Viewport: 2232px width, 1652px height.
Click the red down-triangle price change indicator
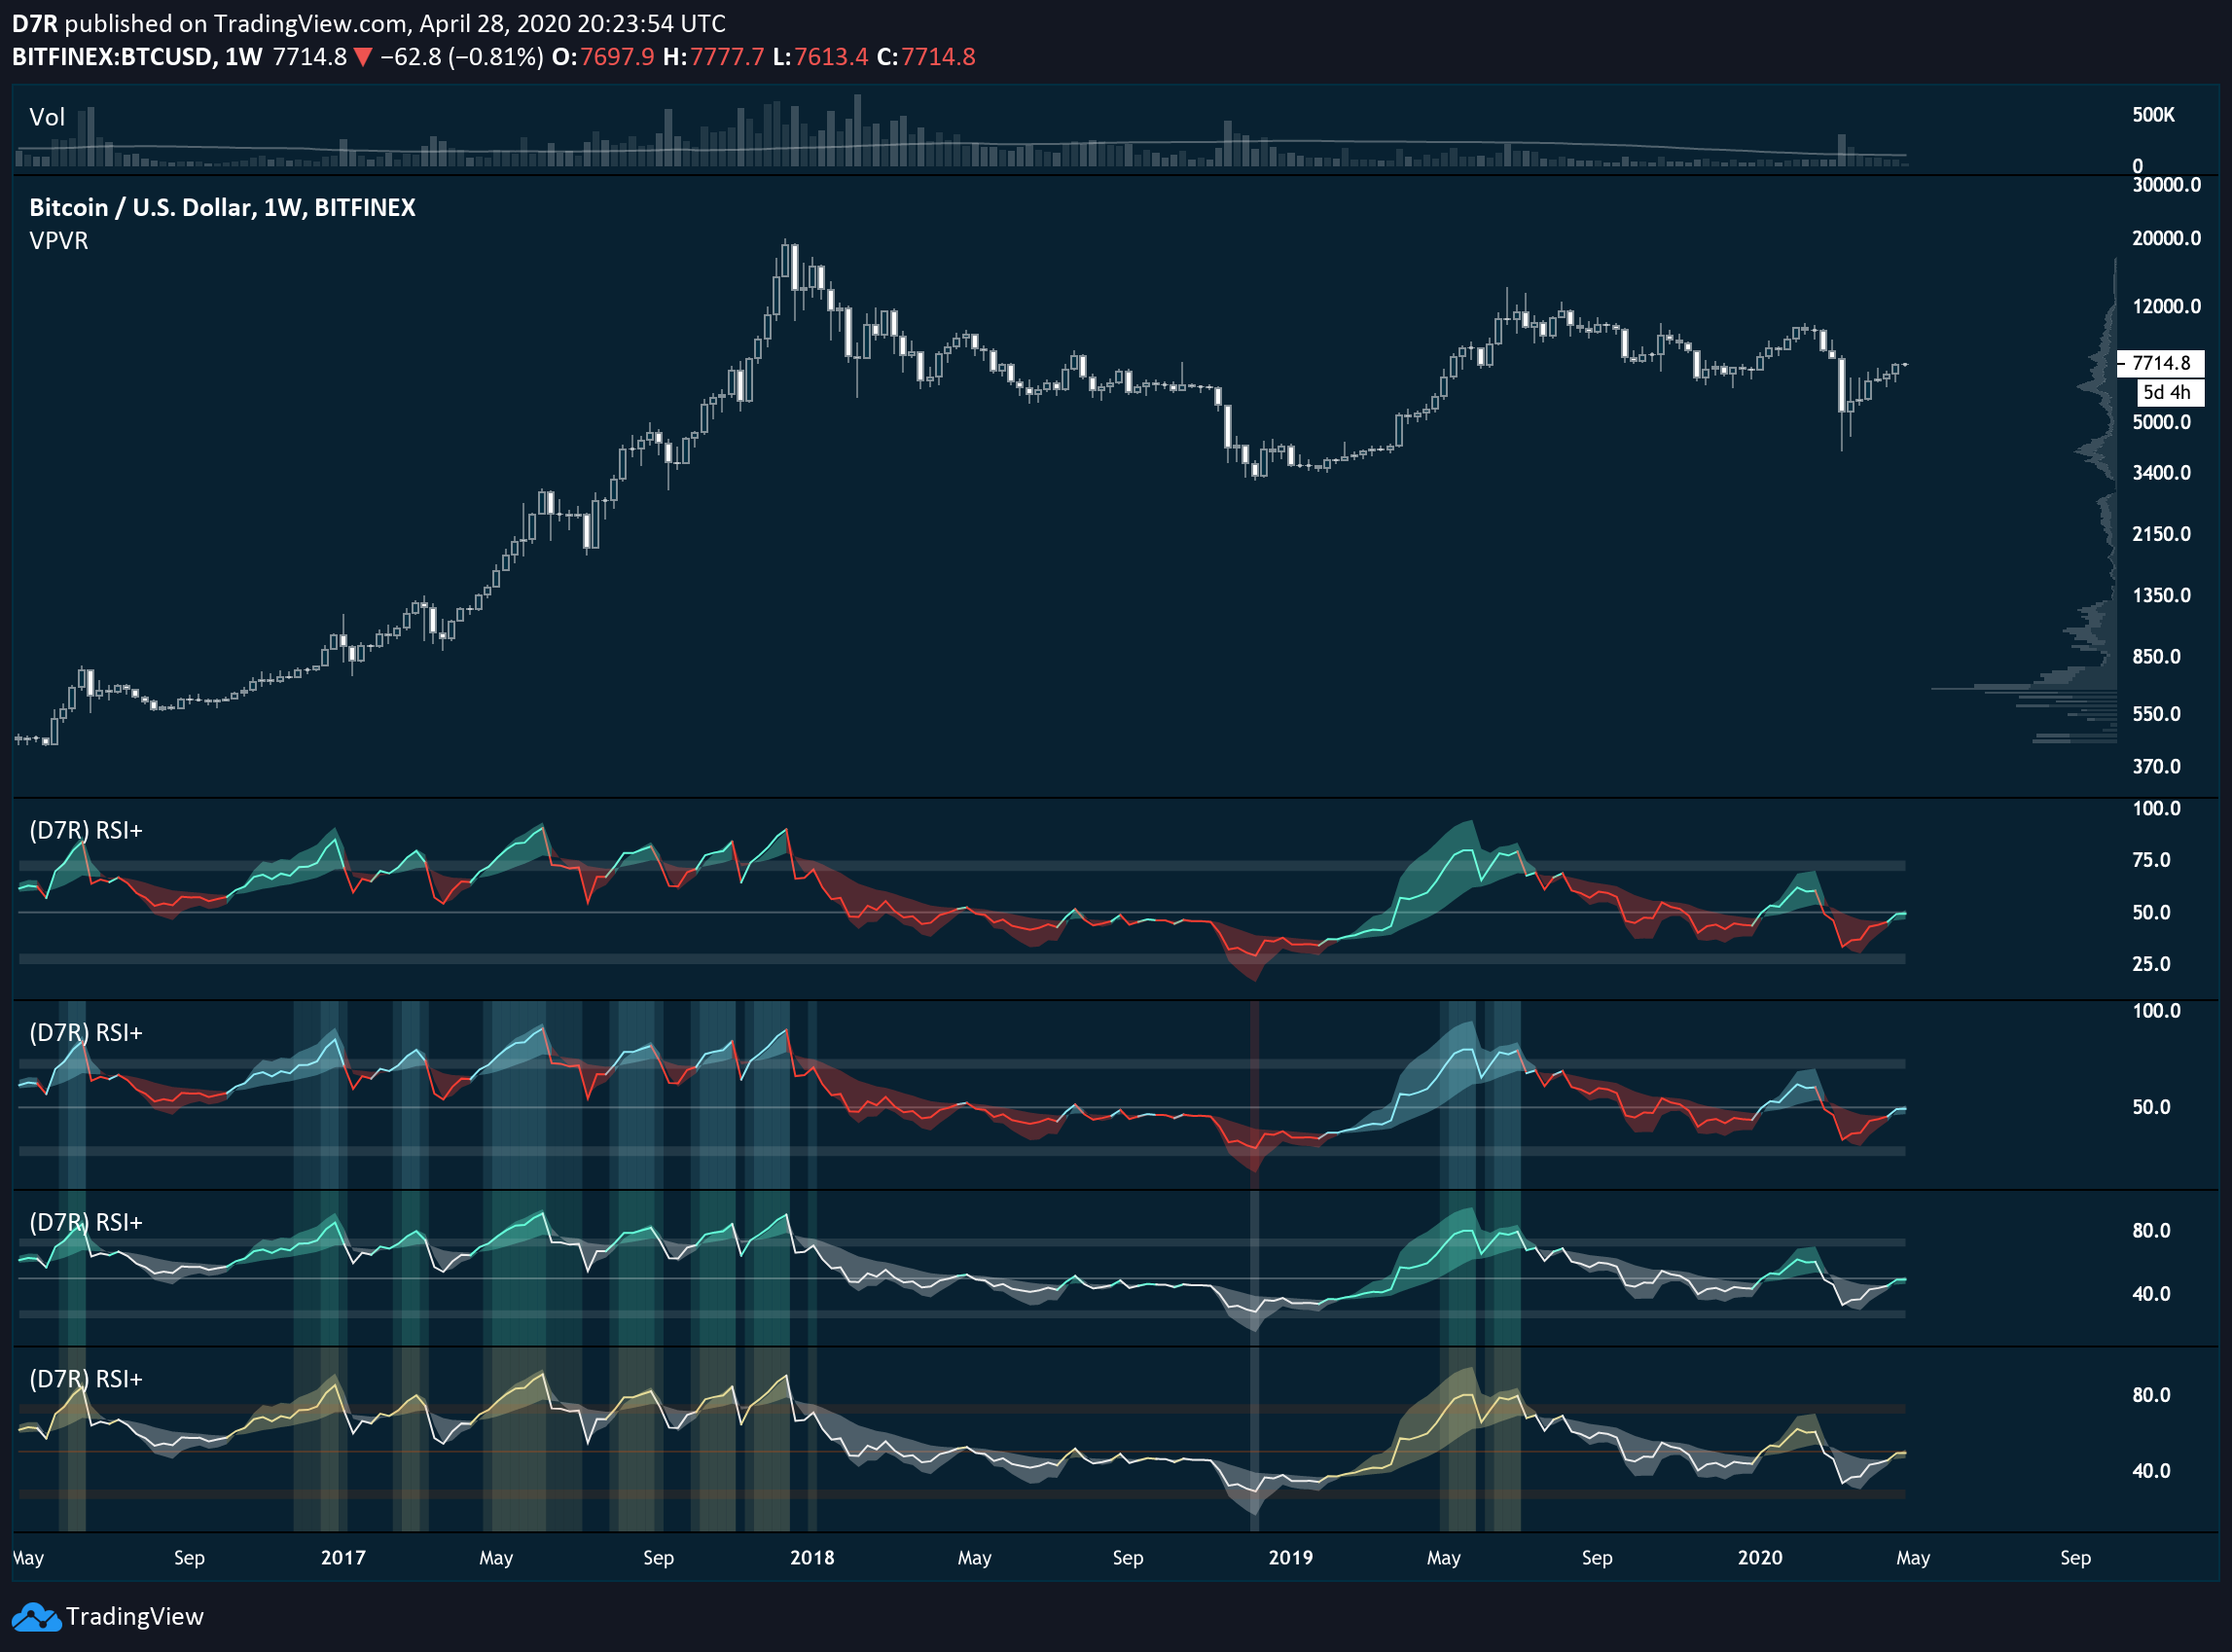363,58
